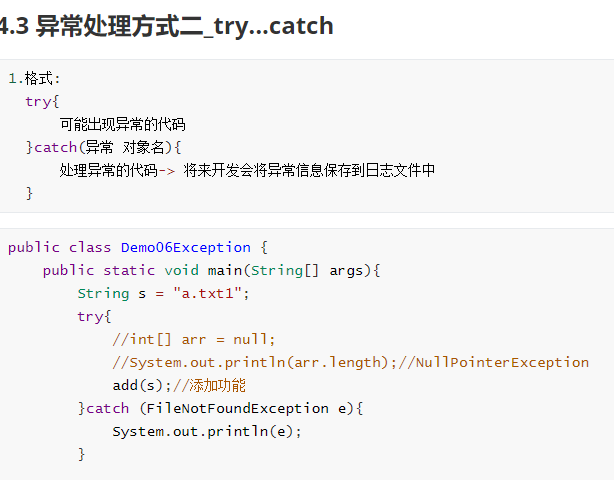
Task: Click the closing brace after println(e)
Action: [81, 455]
